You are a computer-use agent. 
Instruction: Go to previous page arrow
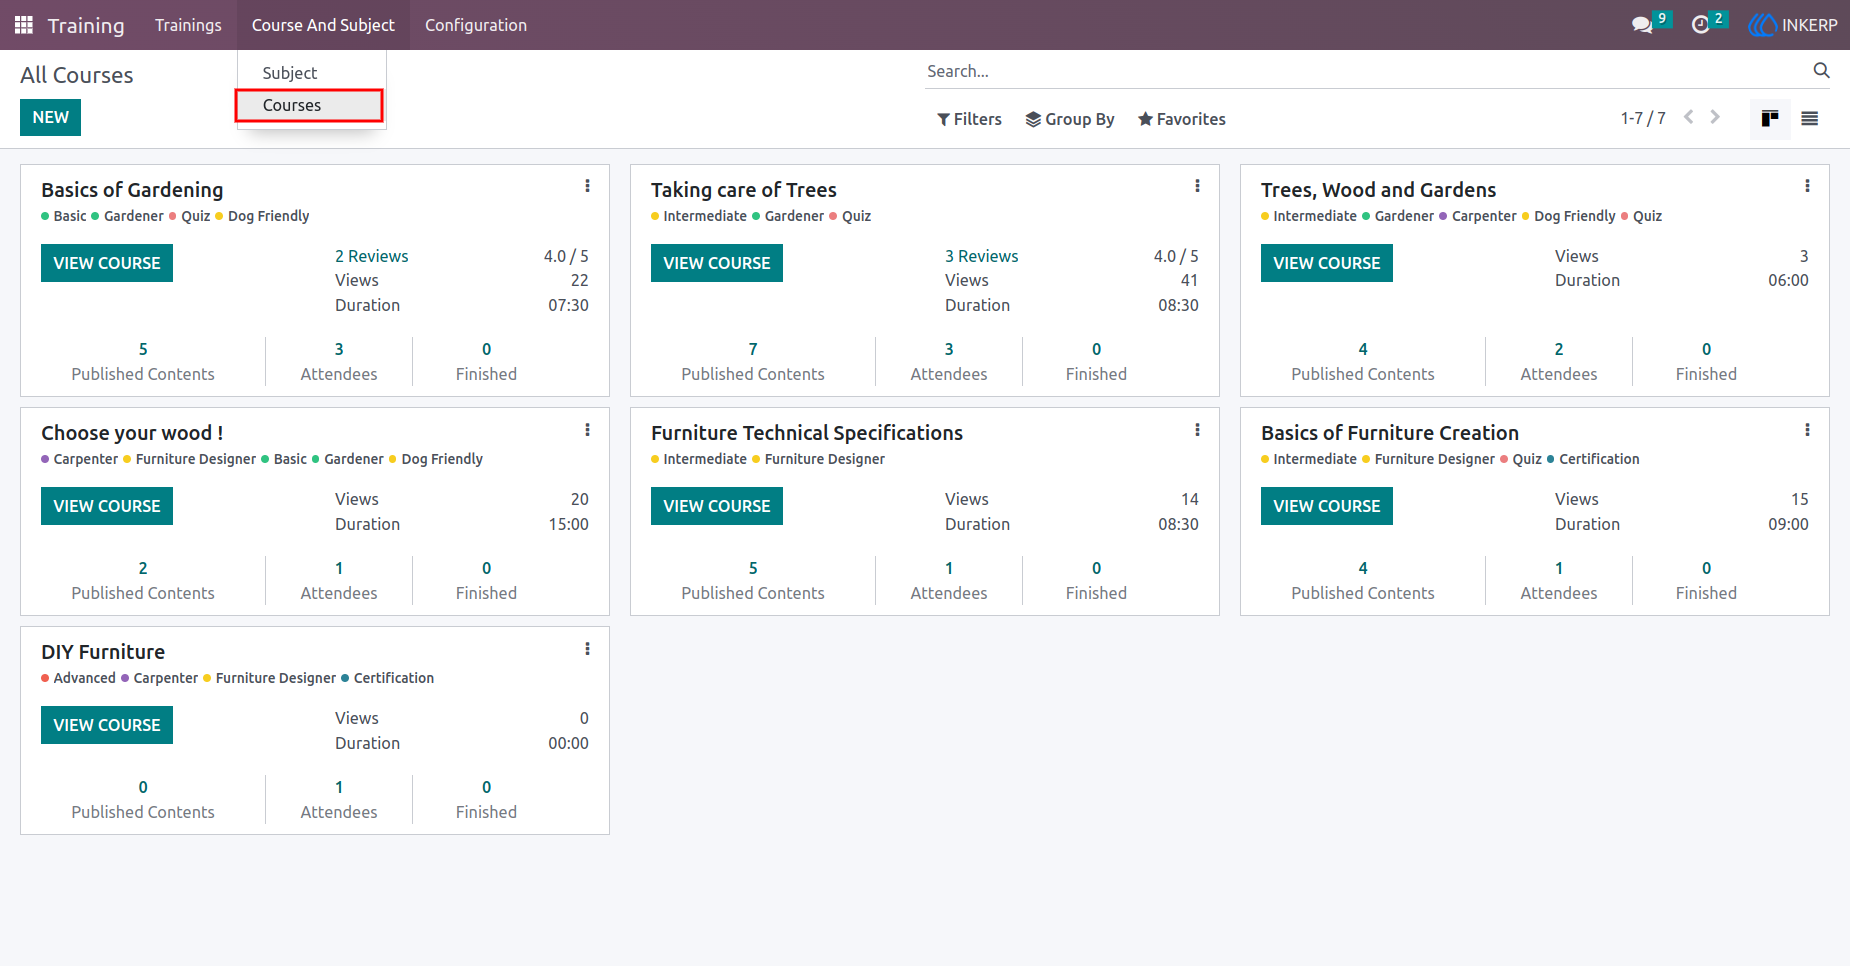coord(1689,117)
